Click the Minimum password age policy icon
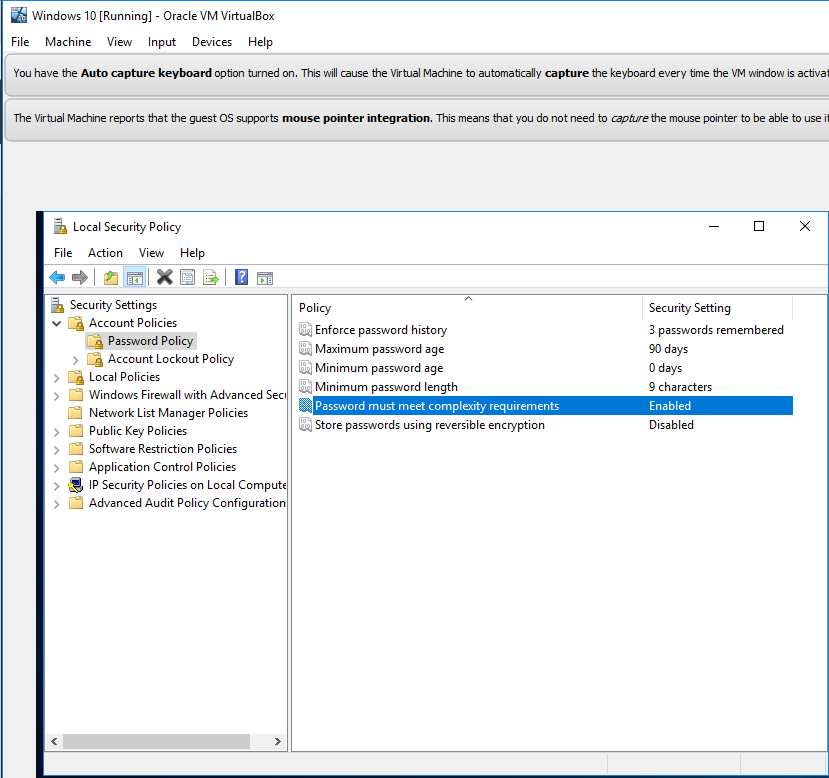The width and height of the screenshot is (829, 778). click(305, 368)
